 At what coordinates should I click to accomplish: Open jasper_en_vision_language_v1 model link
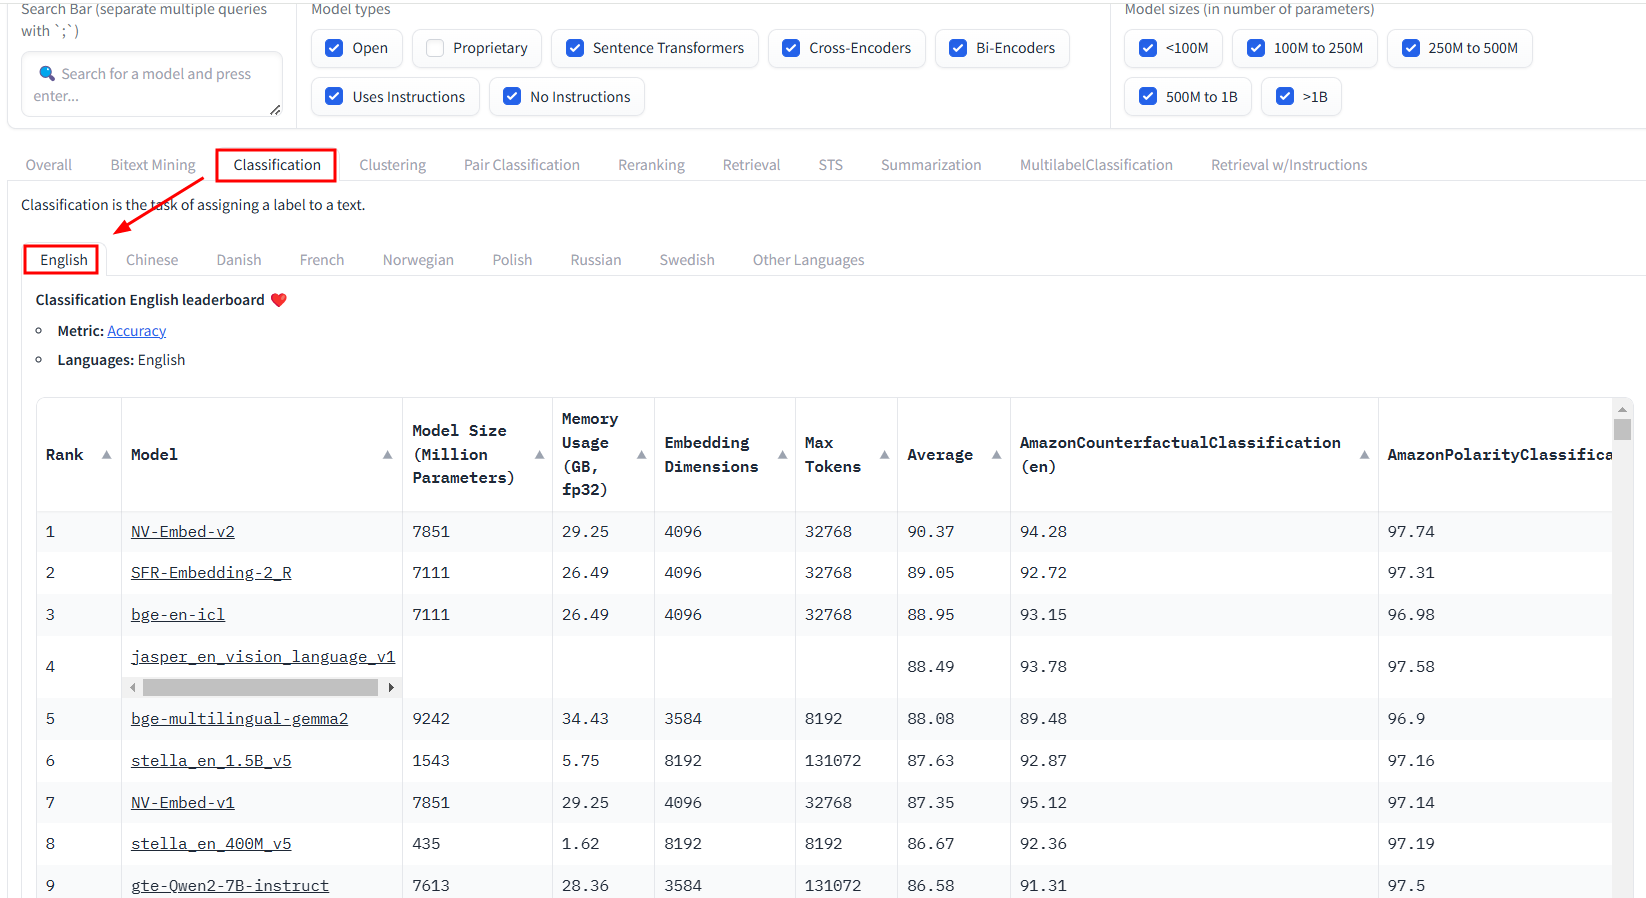[x=263, y=657]
